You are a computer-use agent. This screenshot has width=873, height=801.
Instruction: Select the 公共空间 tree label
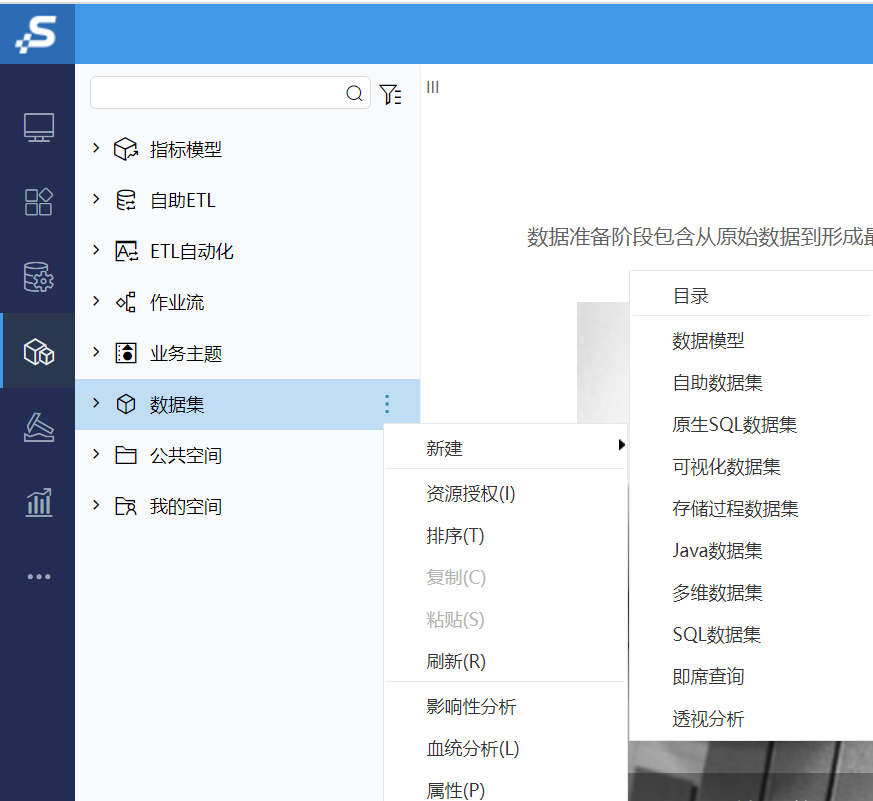point(185,455)
